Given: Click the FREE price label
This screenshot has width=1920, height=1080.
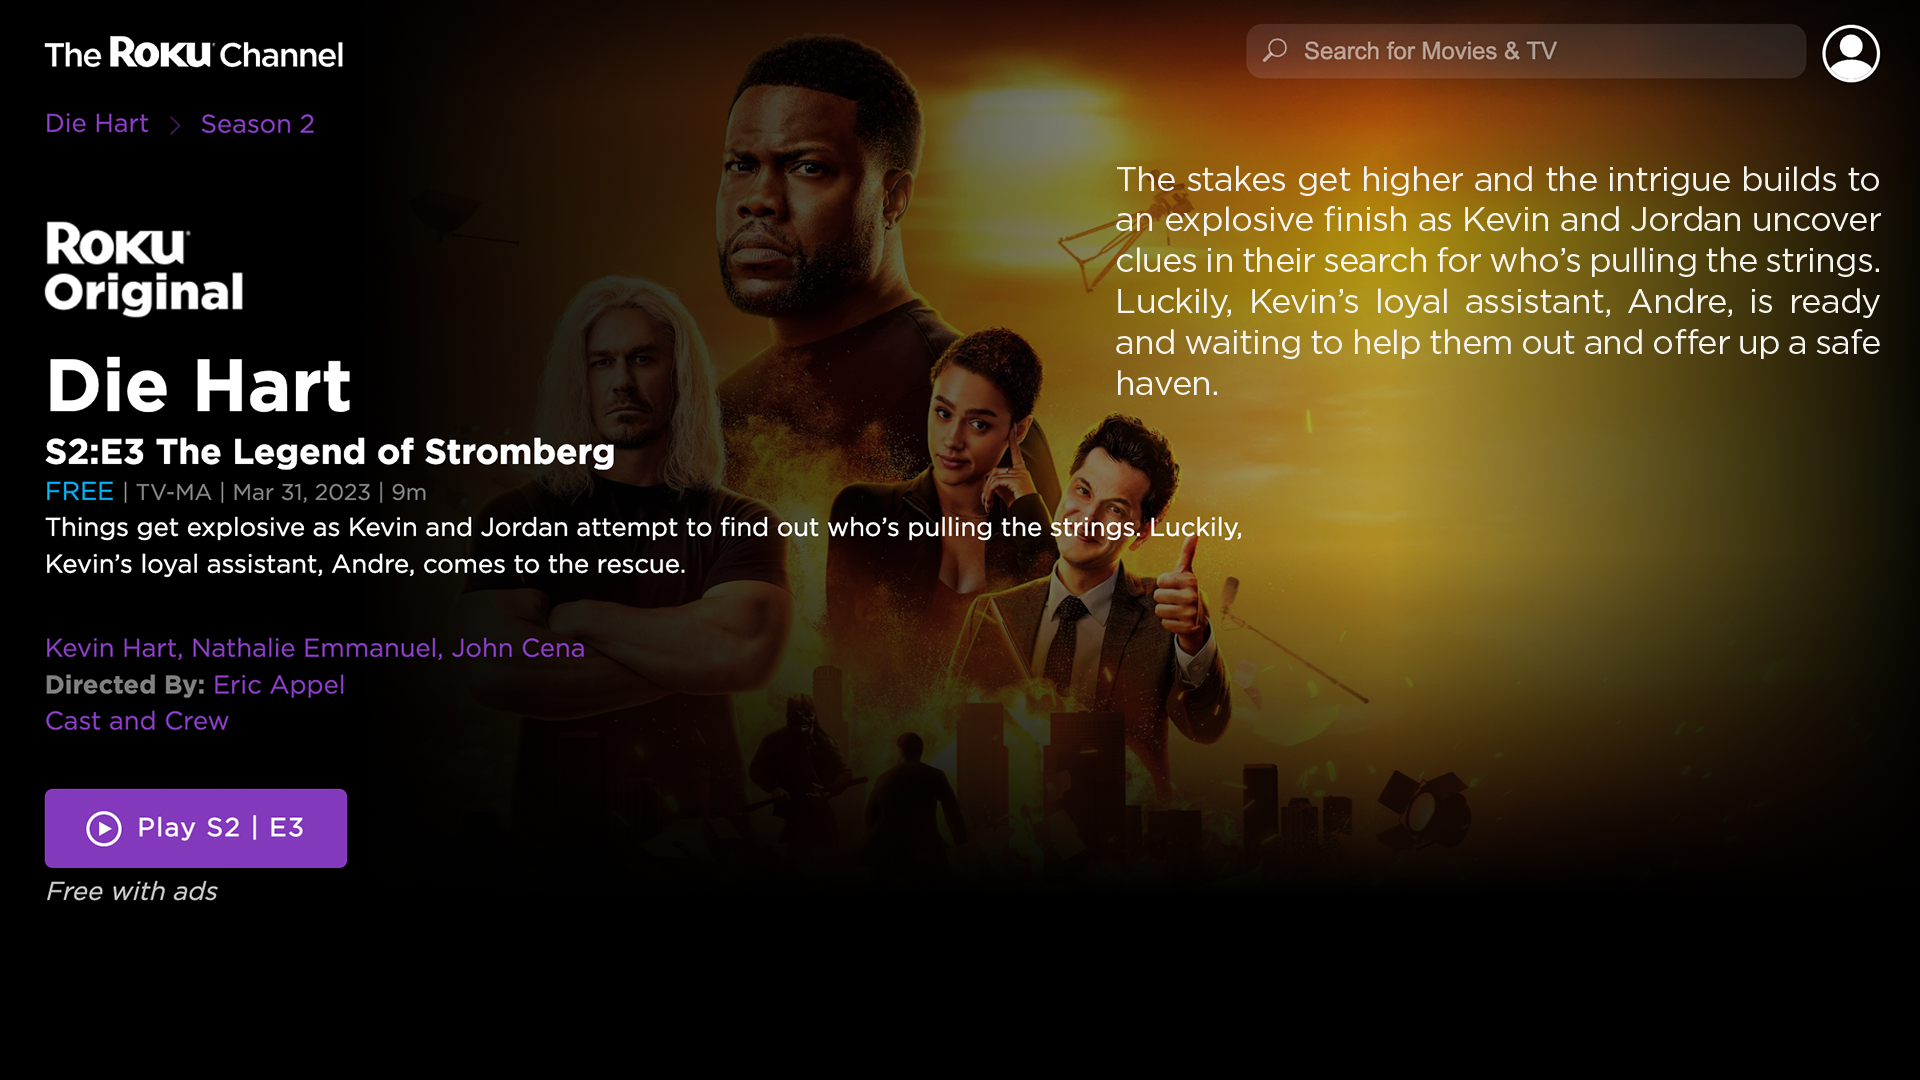Looking at the screenshot, I should (x=79, y=492).
